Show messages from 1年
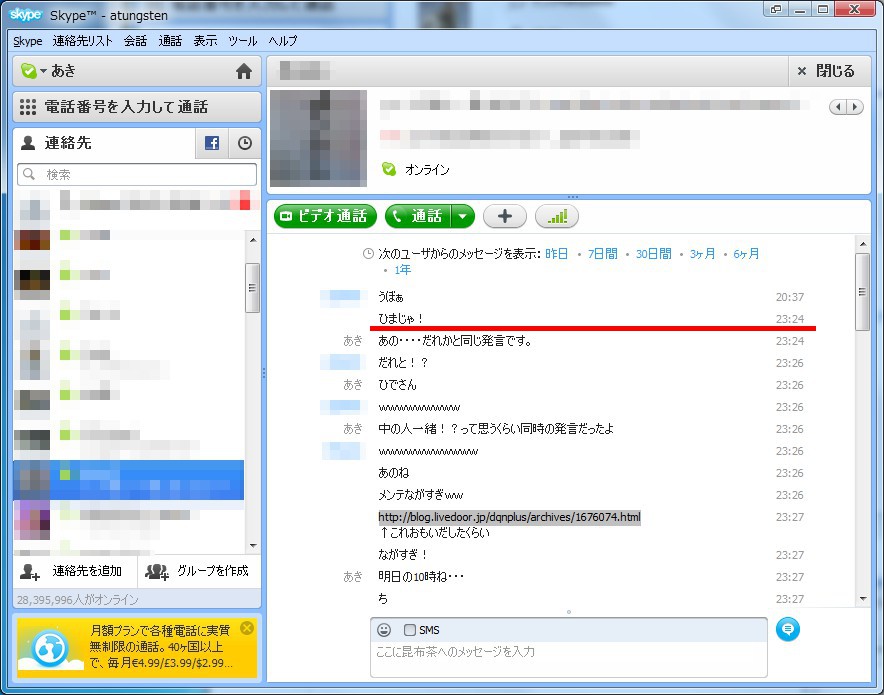This screenshot has width=884, height=695. 403,270
